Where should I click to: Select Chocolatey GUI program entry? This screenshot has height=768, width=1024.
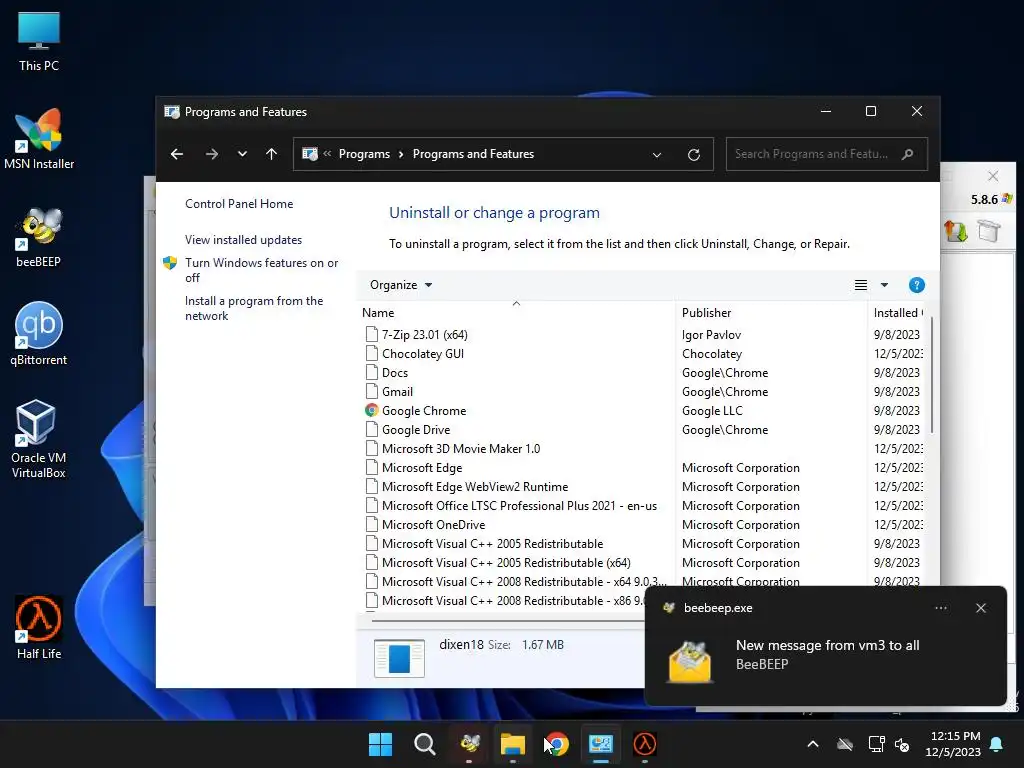point(423,353)
